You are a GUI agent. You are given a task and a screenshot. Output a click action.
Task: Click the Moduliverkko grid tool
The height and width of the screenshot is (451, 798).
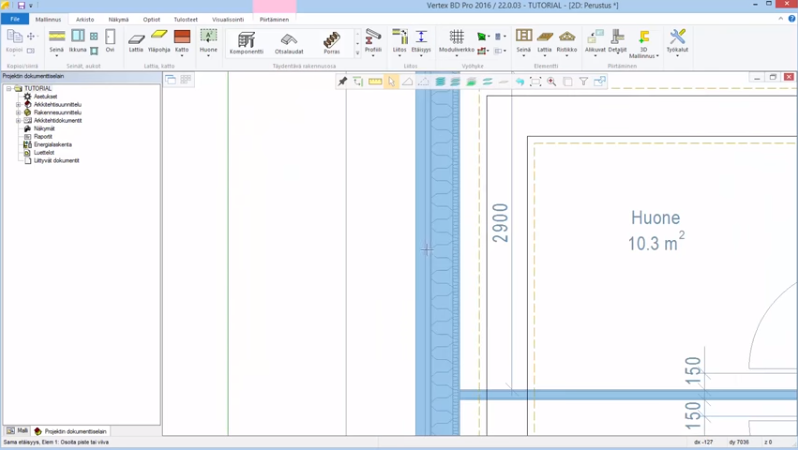coord(456,40)
